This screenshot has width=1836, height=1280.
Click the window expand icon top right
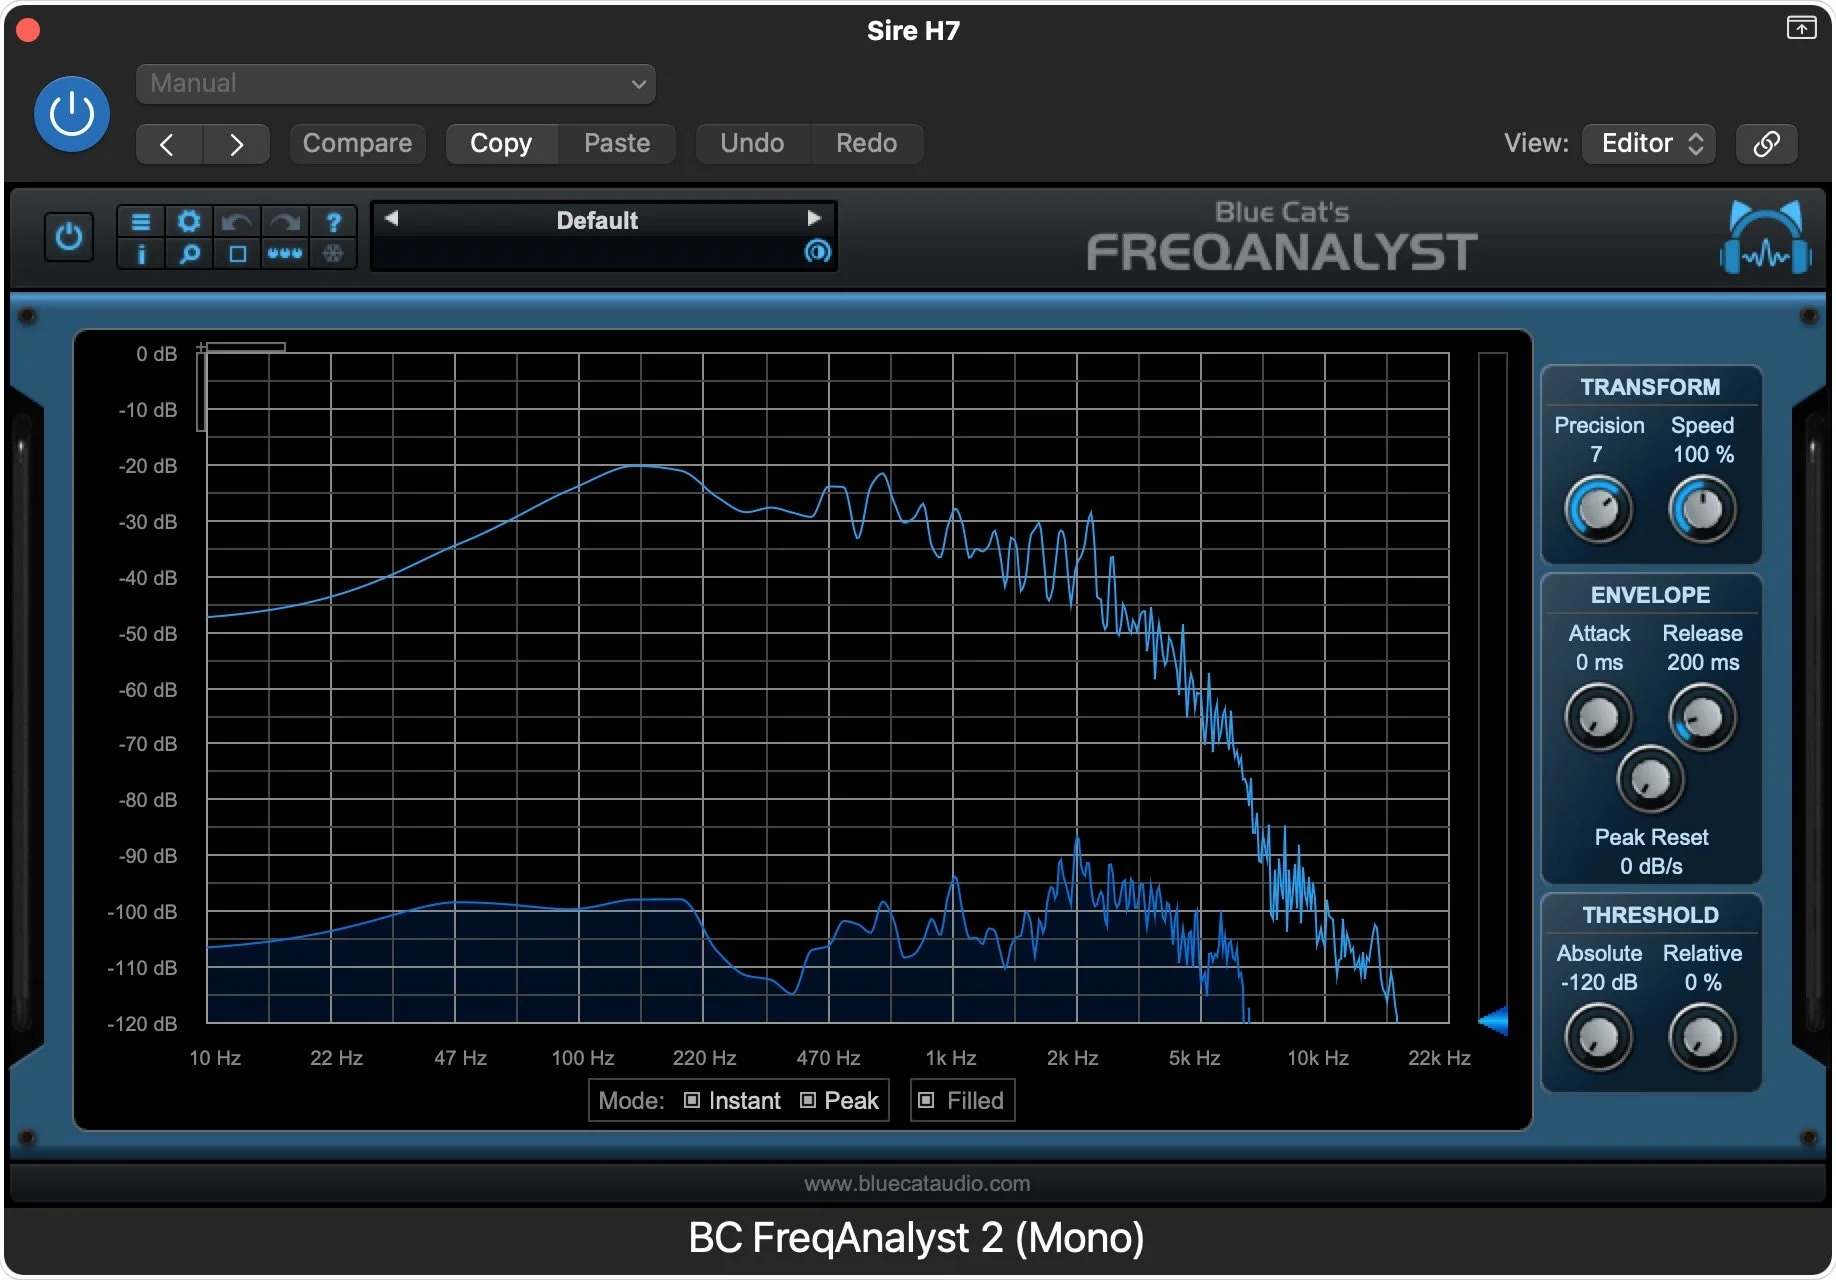click(1801, 28)
